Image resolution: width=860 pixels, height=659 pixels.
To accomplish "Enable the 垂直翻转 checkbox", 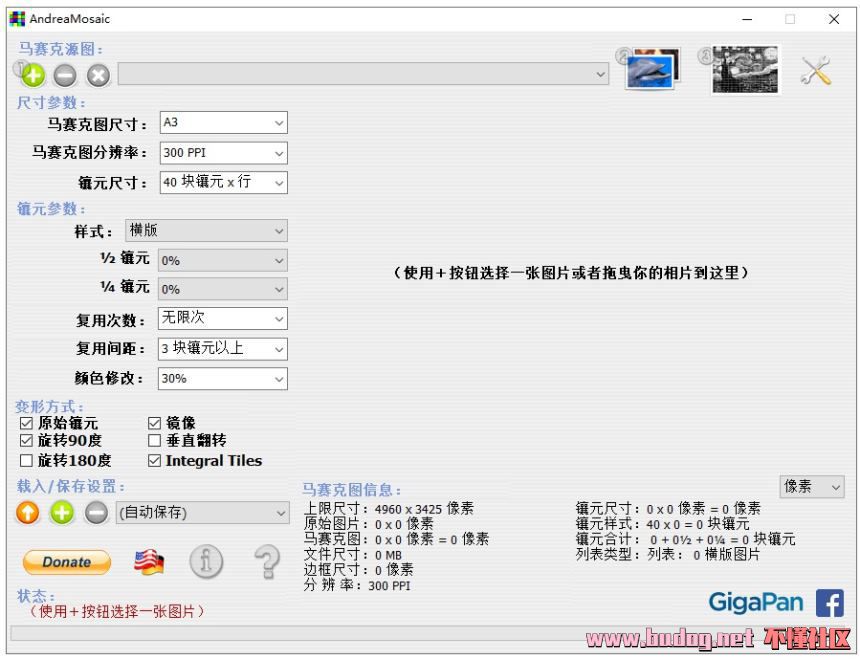I will point(154,440).
